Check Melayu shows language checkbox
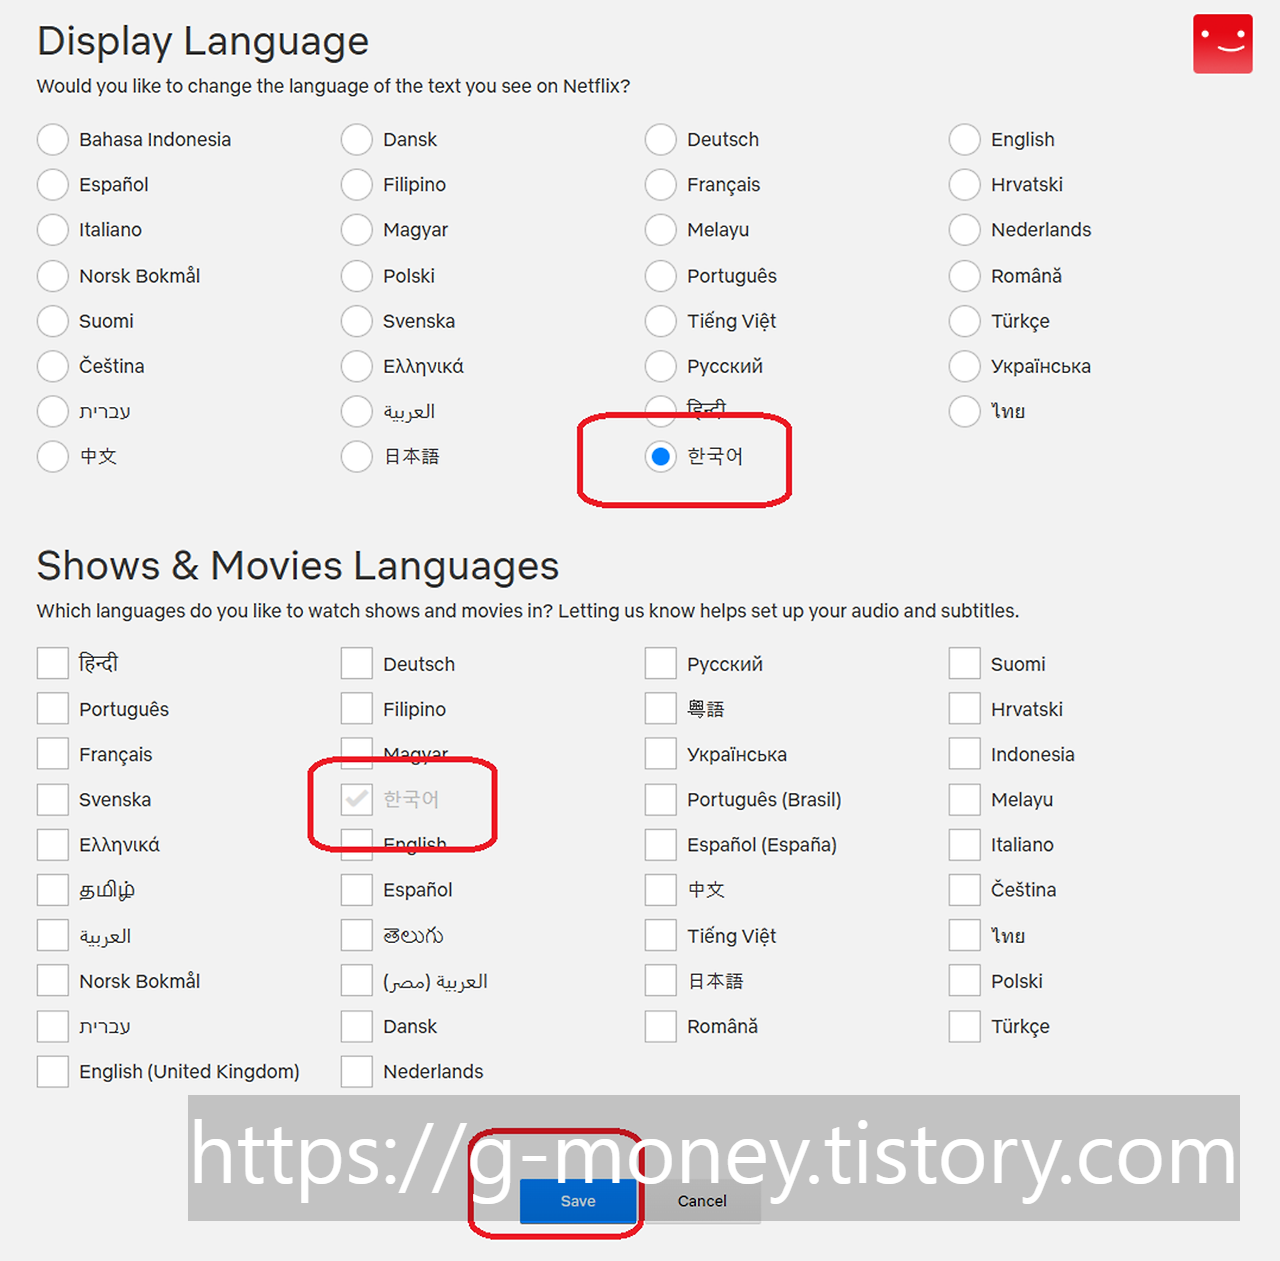The height and width of the screenshot is (1261, 1280). [965, 799]
